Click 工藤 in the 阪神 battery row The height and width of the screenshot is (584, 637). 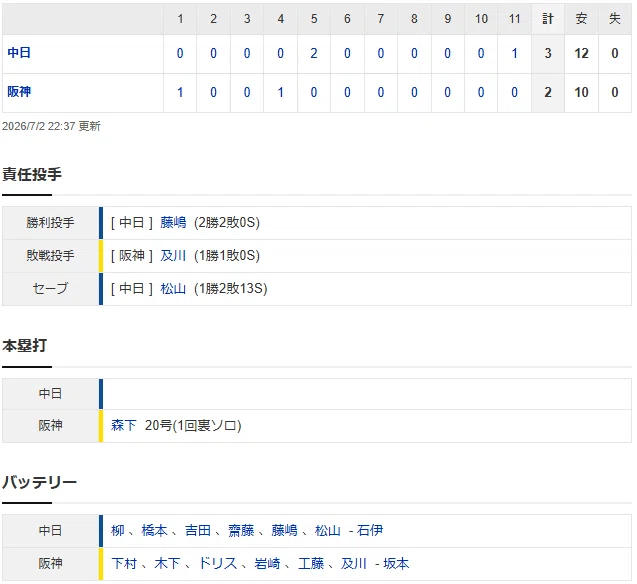click(x=311, y=563)
